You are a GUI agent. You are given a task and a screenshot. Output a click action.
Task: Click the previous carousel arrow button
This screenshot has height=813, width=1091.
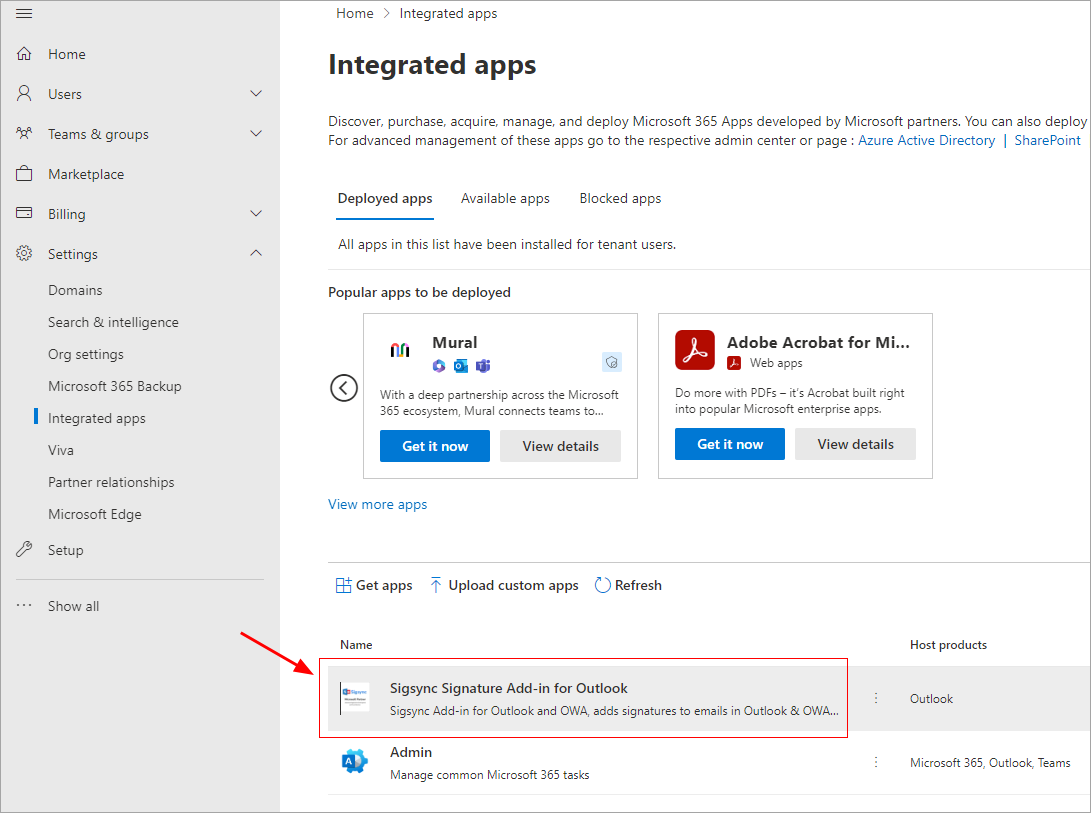point(344,388)
